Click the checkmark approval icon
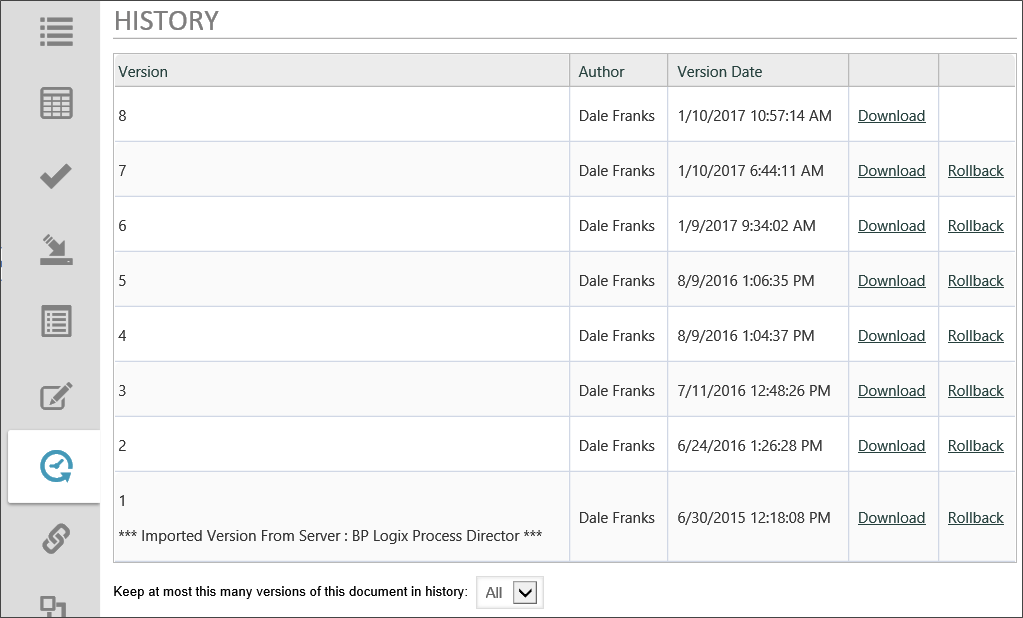 pyautogui.click(x=55, y=176)
